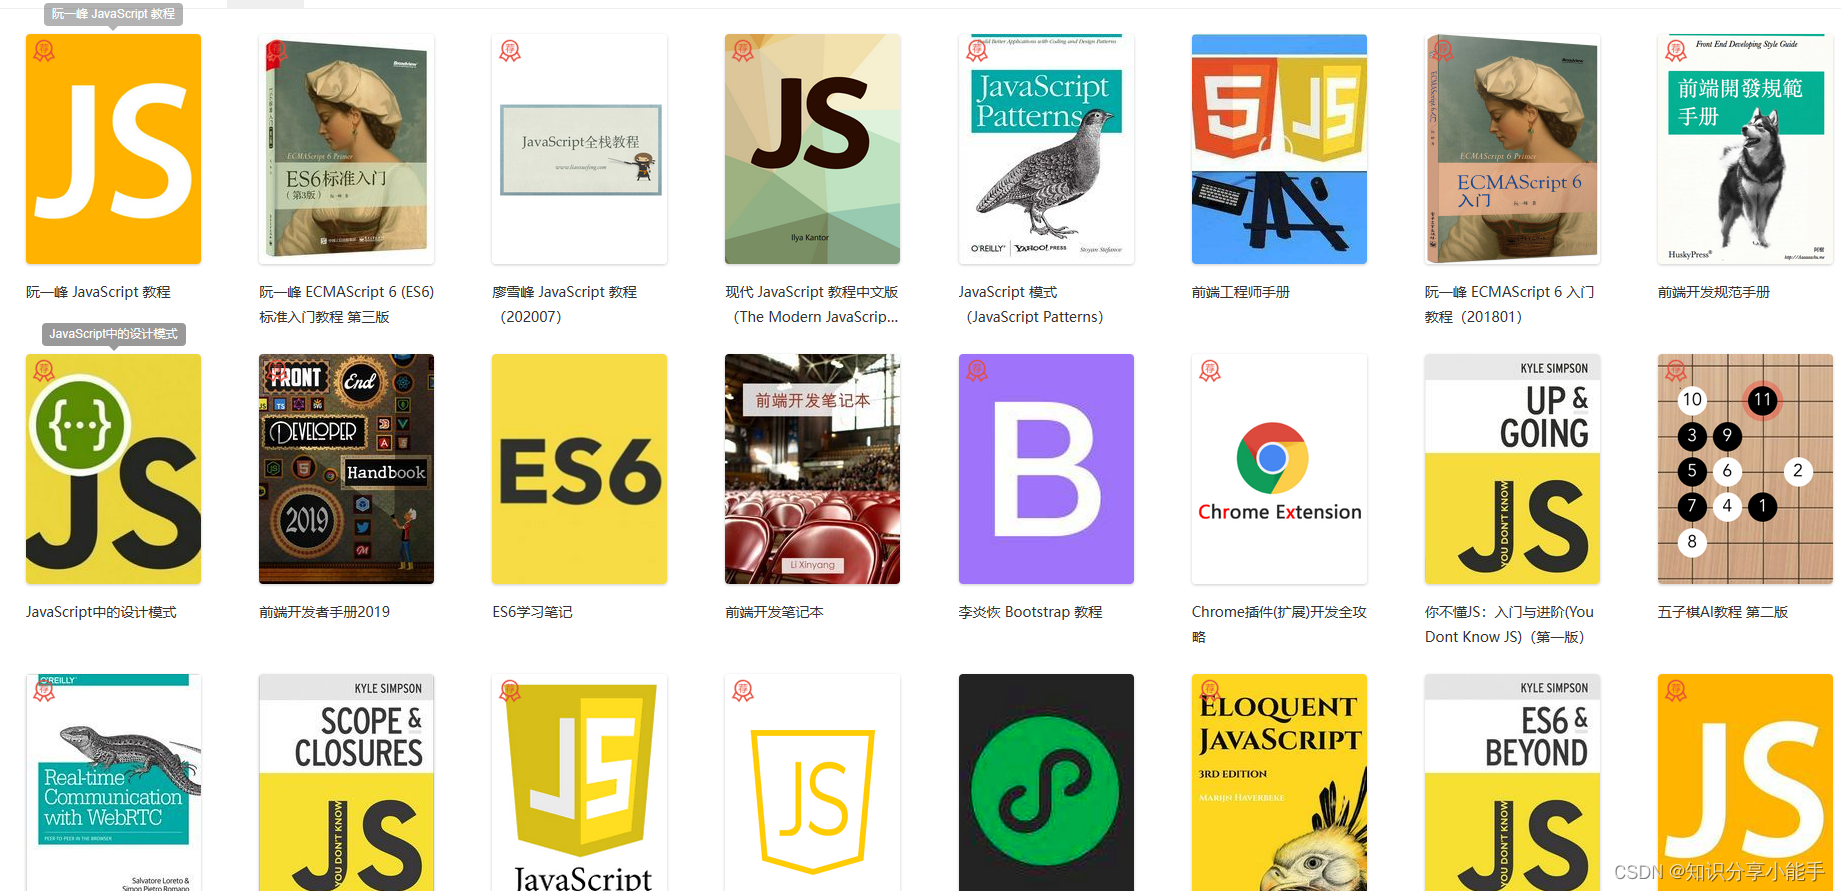The image size is (1841, 891).
Task: Click the title link JavaScript中的设计模式
Action: 101,612
